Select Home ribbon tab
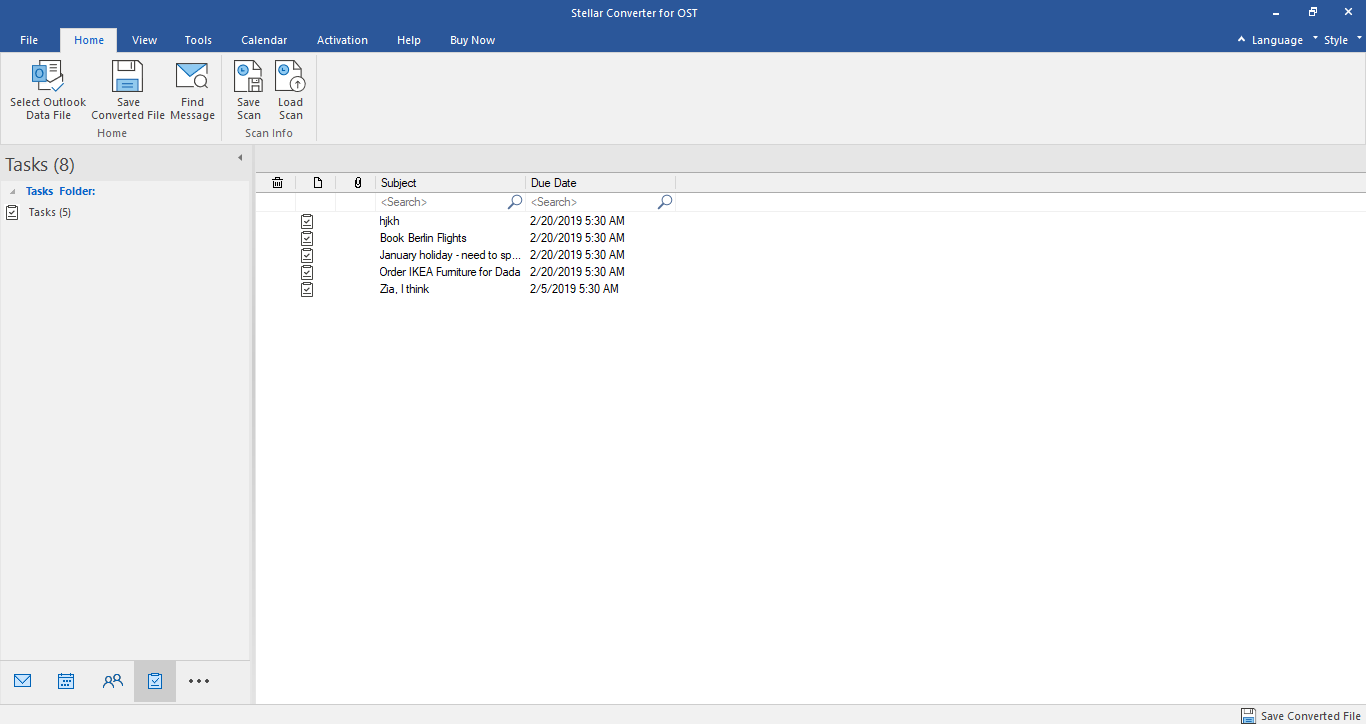The height and width of the screenshot is (724, 1366). pyautogui.click(x=89, y=40)
